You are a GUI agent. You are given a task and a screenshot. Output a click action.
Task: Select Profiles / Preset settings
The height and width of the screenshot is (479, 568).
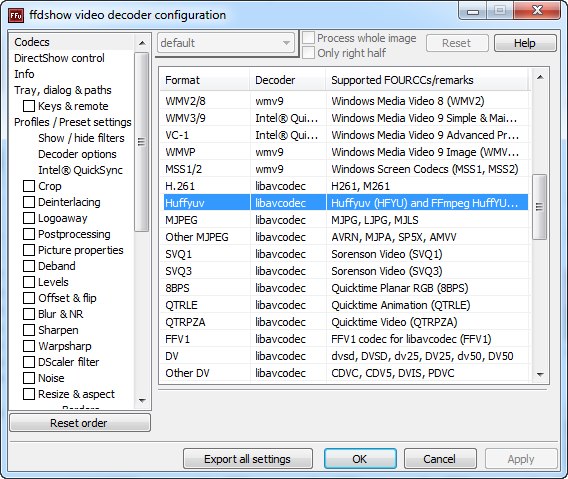(x=72, y=122)
